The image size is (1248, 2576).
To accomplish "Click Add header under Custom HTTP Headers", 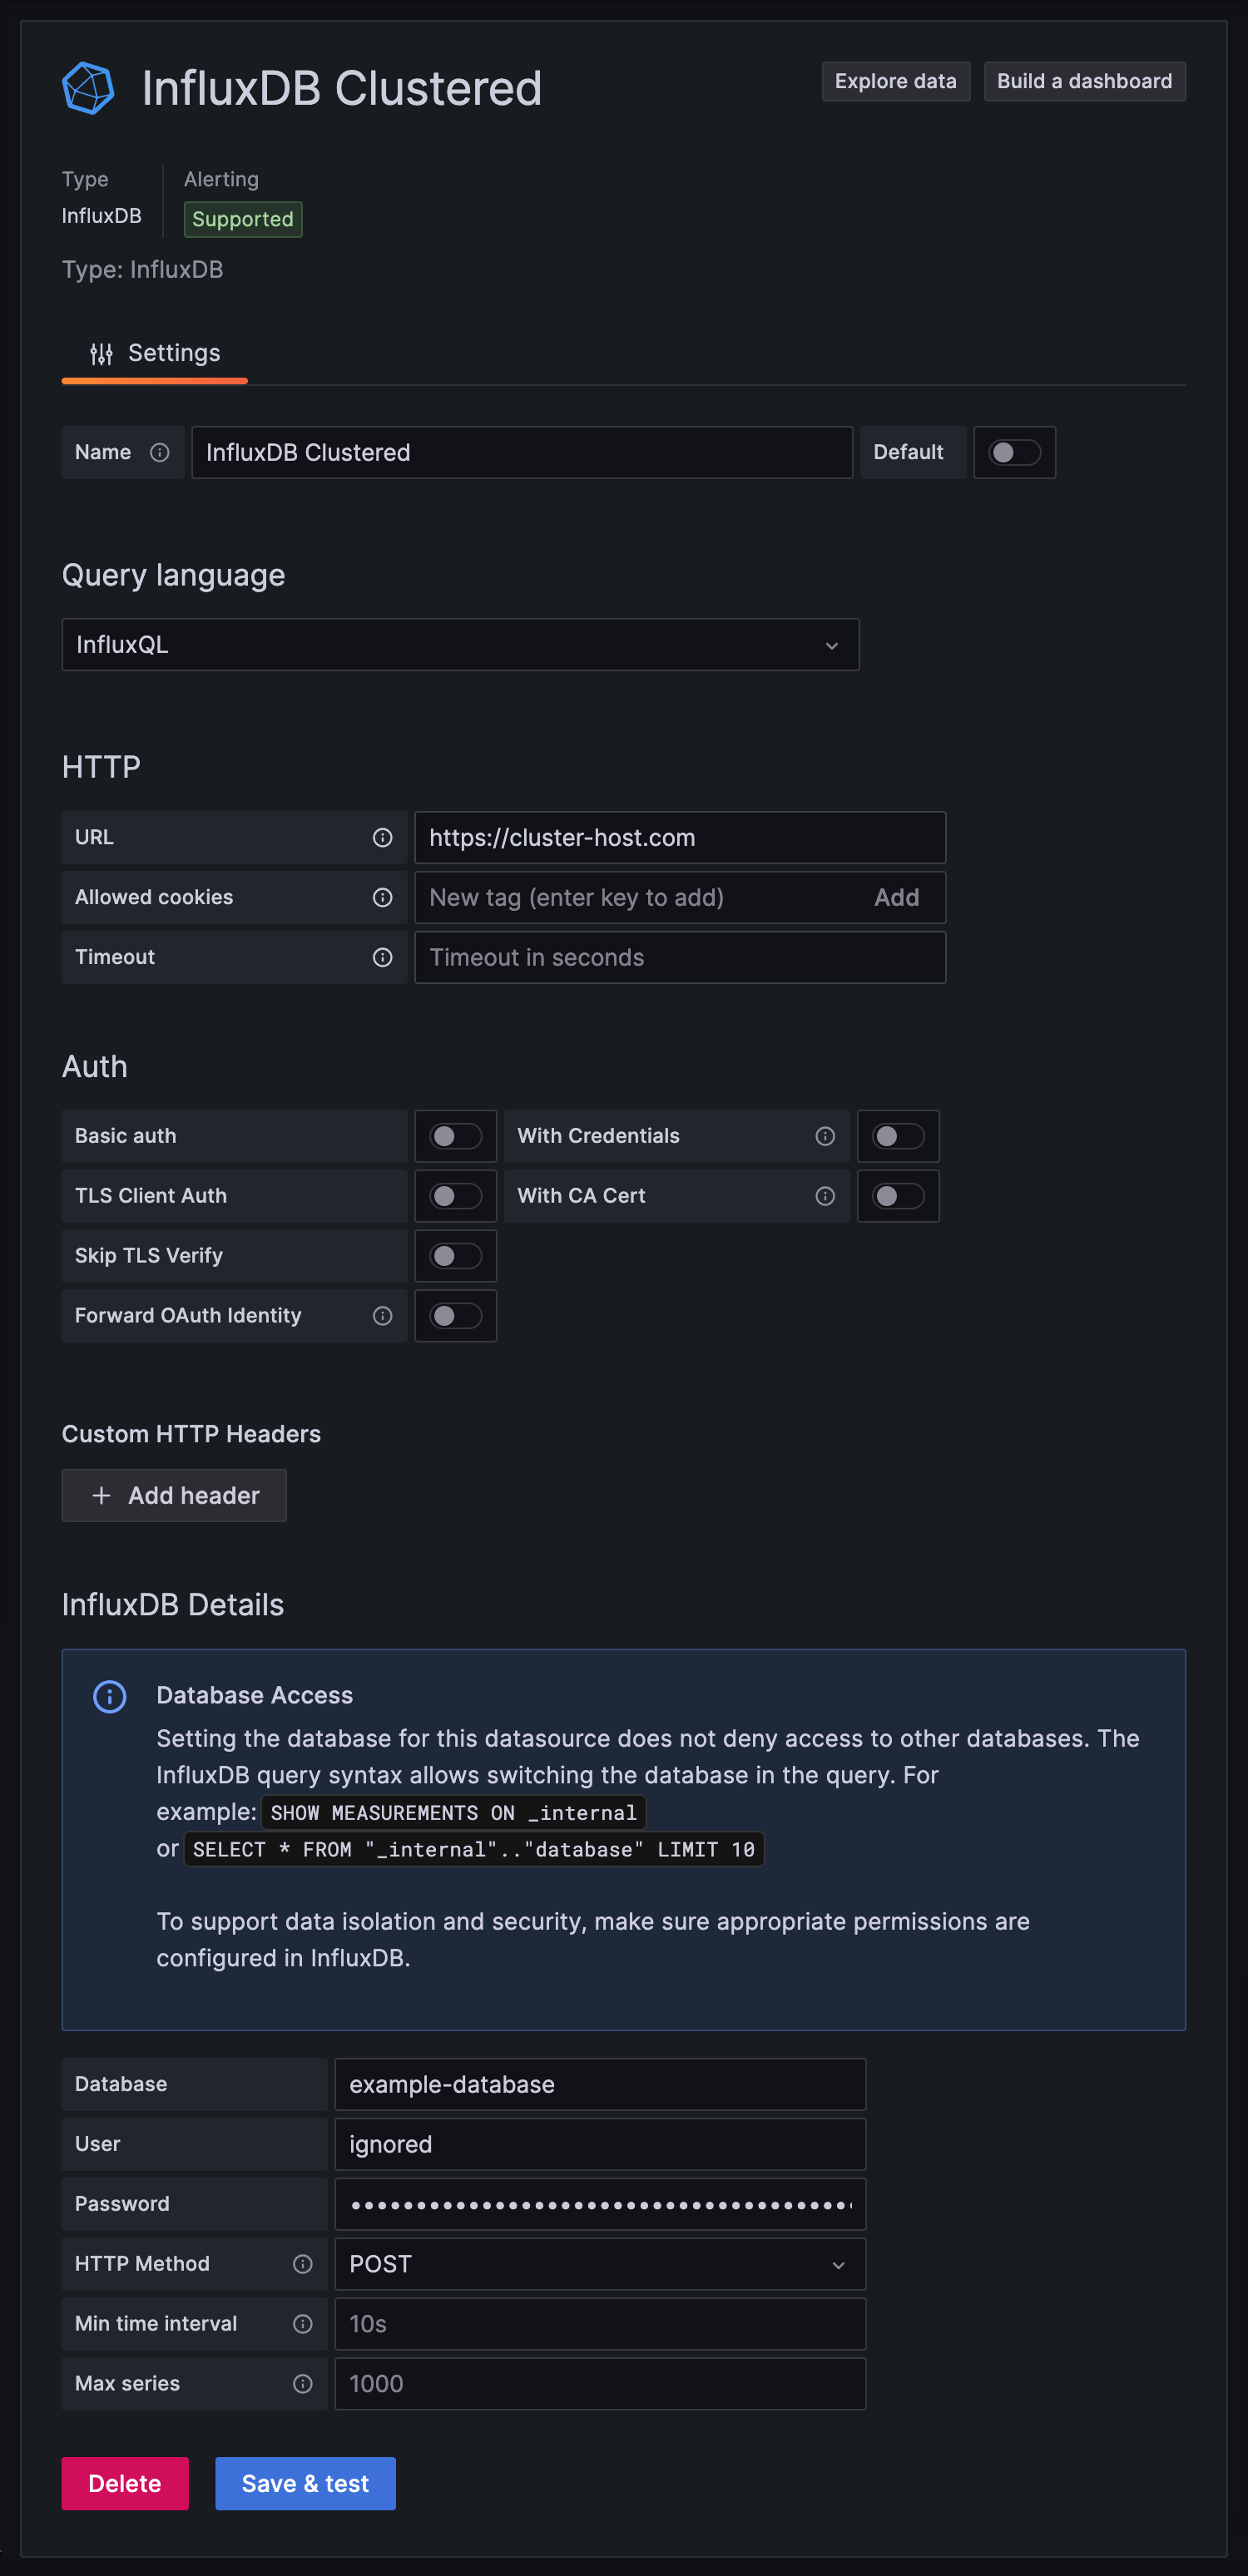I will 174,1495.
